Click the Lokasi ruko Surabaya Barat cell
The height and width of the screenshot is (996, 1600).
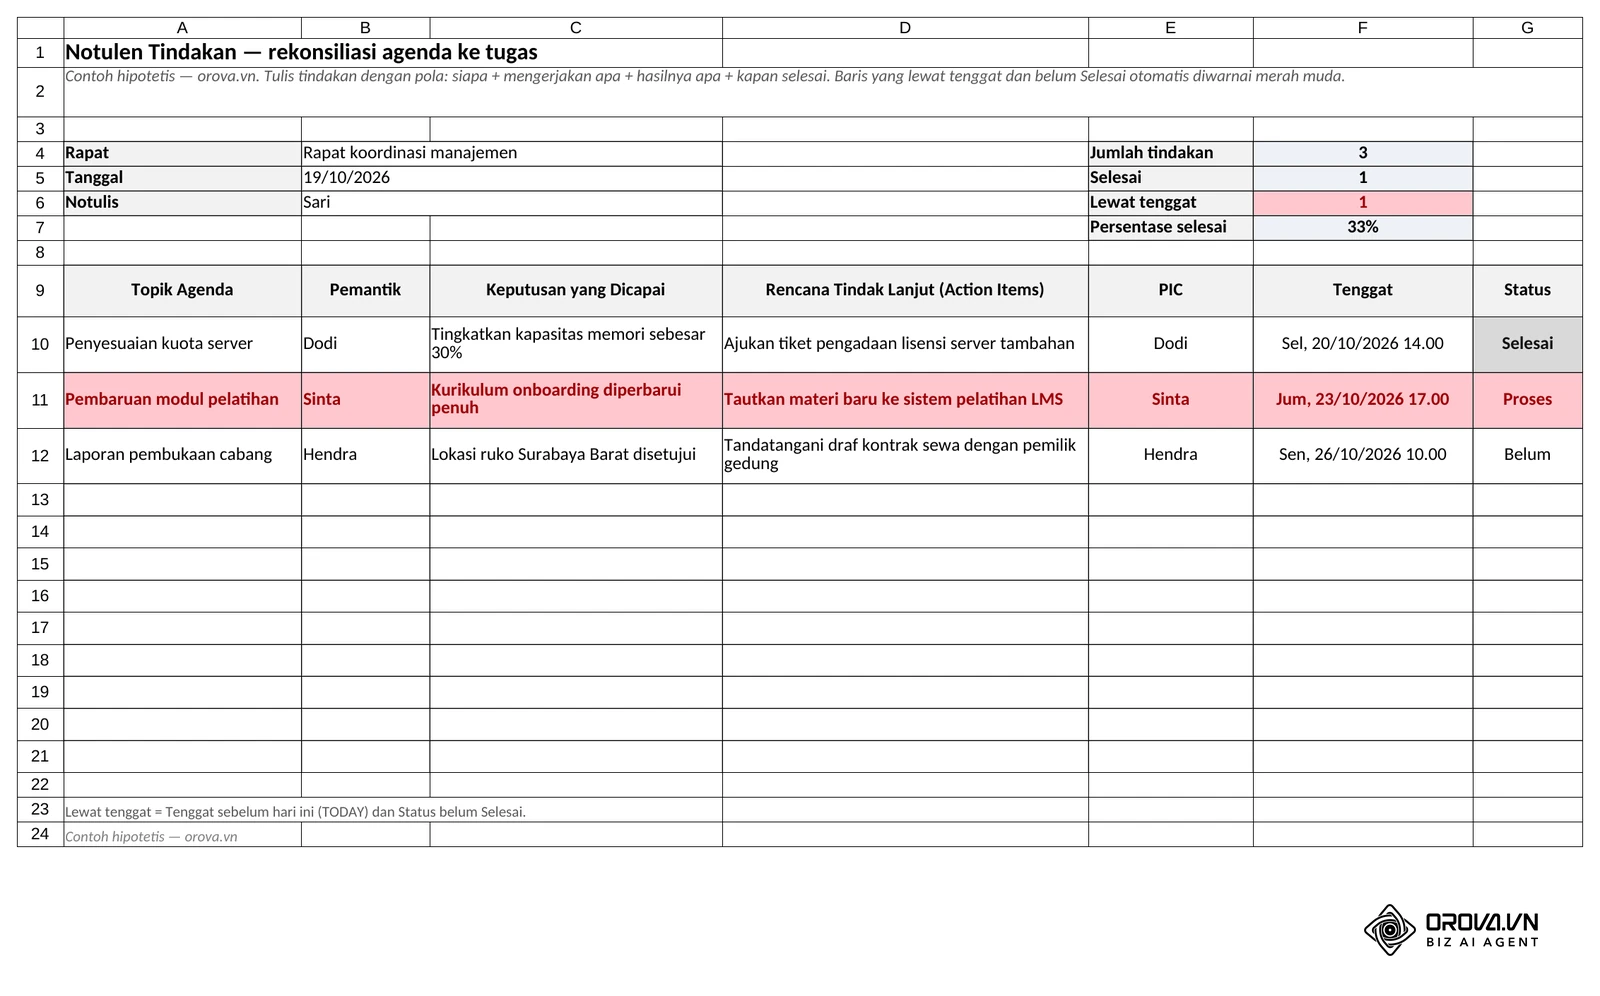[576, 455]
